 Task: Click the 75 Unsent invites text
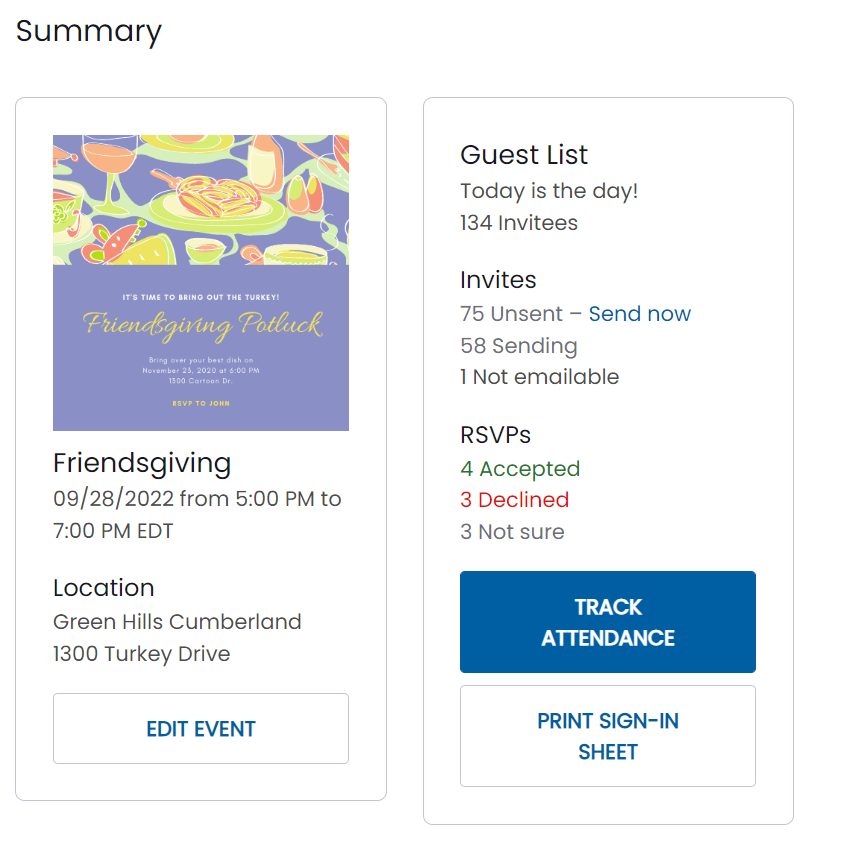click(x=511, y=314)
